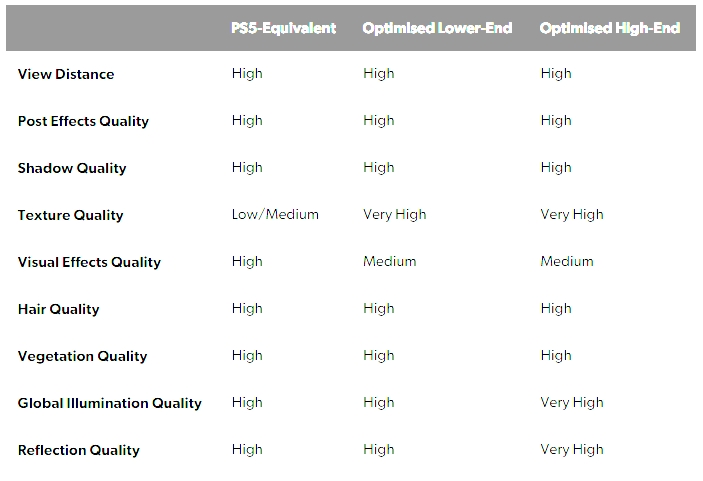
Task: Select the Post Effects Quality row label
Action: point(83,121)
